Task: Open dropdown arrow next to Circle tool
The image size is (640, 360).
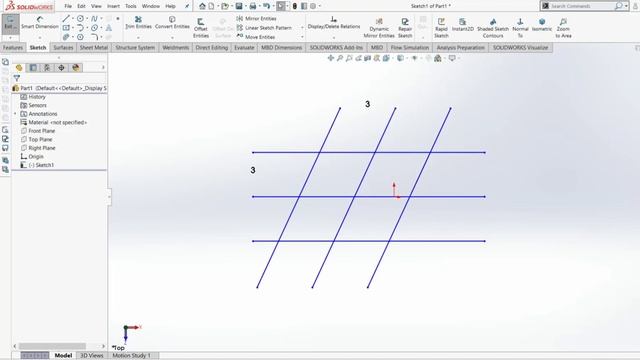Action: tap(87, 19)
